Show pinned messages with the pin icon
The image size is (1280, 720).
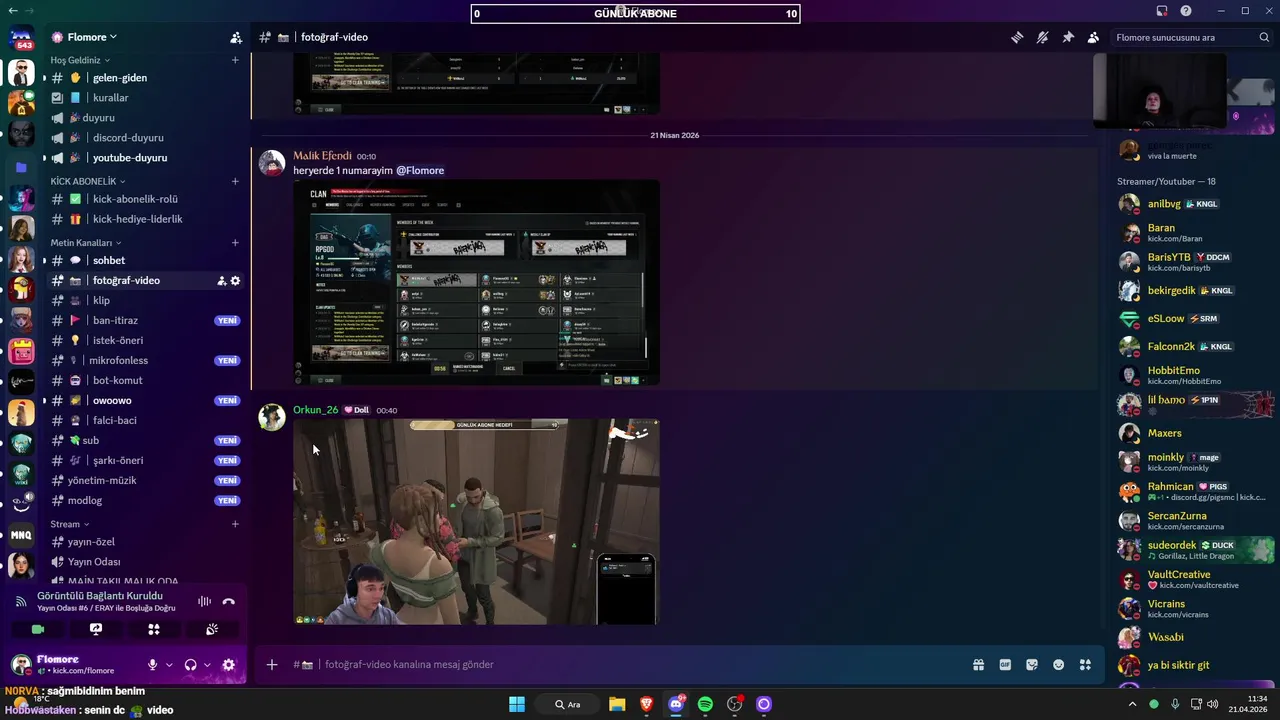[1068, 37]
